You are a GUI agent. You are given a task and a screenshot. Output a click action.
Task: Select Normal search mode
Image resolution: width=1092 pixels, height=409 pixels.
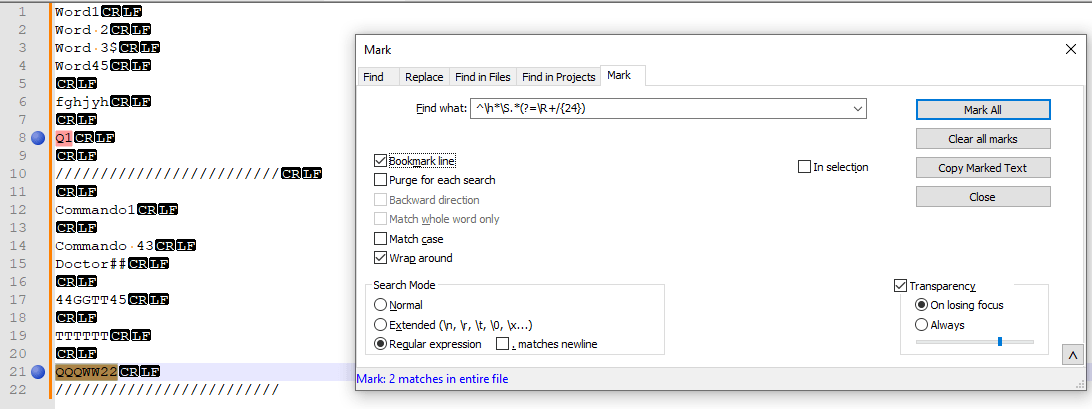[380, 305]
